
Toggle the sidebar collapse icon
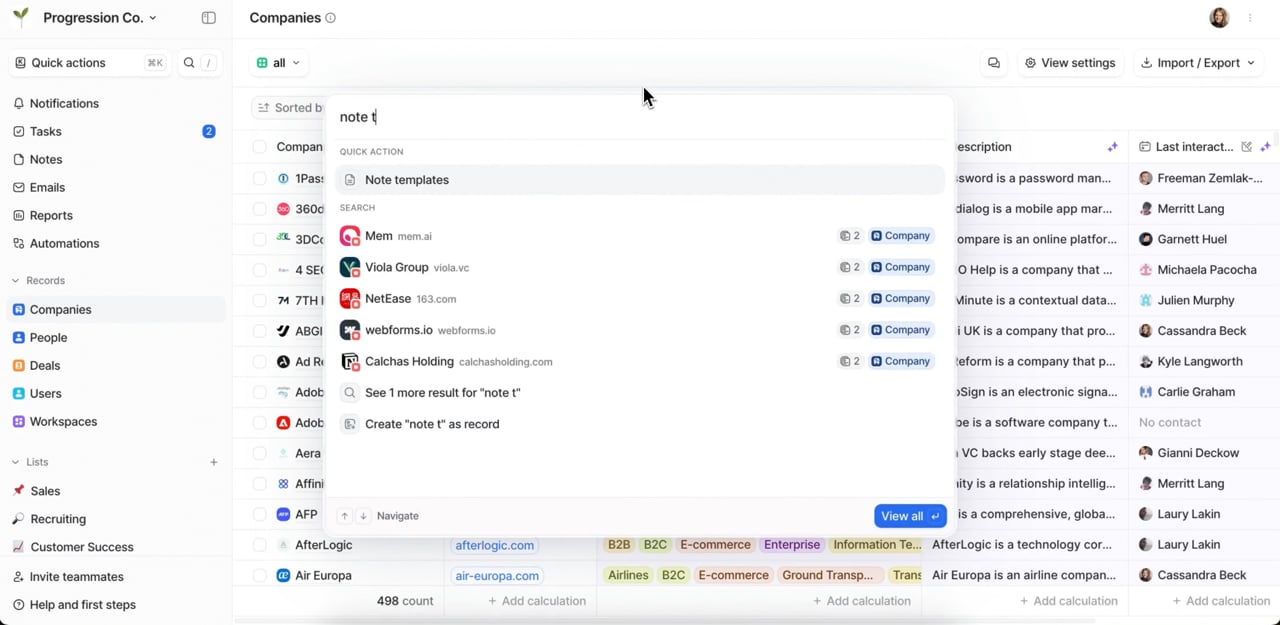click(208, 18)
